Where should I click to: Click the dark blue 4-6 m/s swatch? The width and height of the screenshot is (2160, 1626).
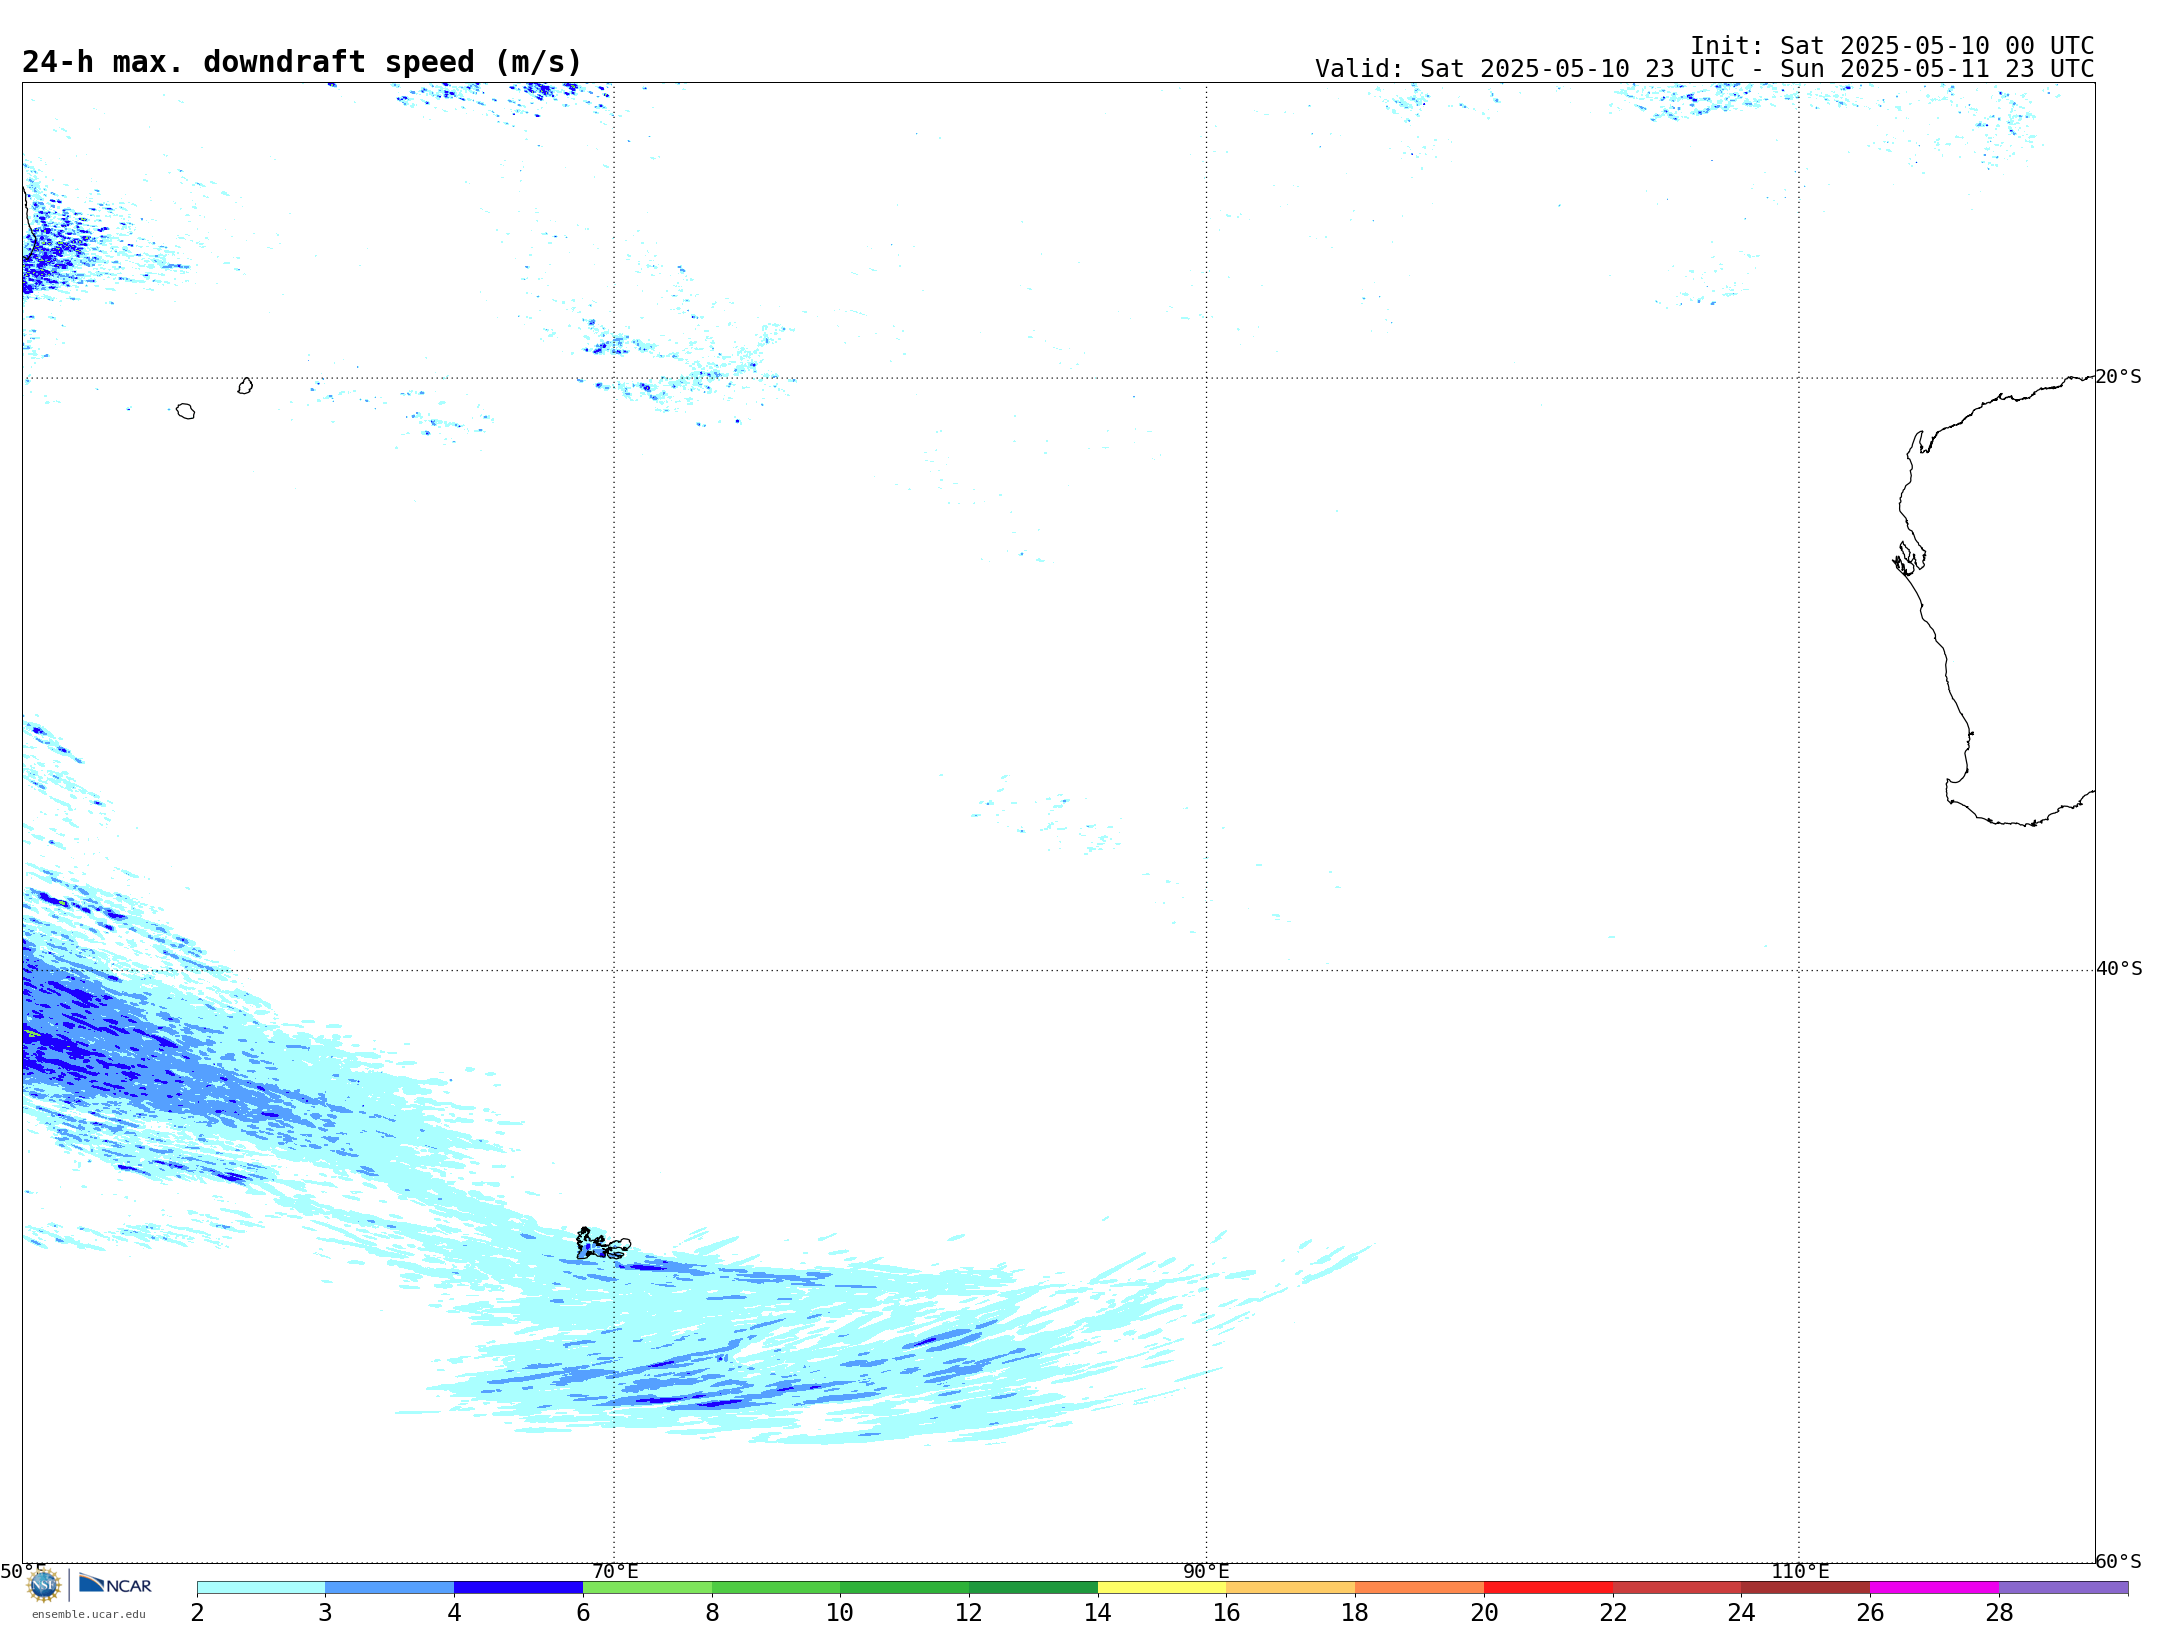[518, 1587]
